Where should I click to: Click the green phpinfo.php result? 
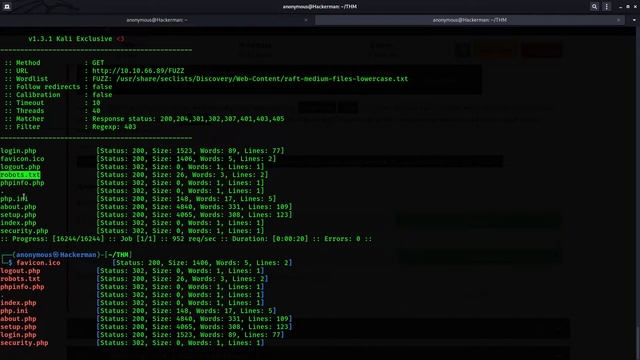(22, 183)
